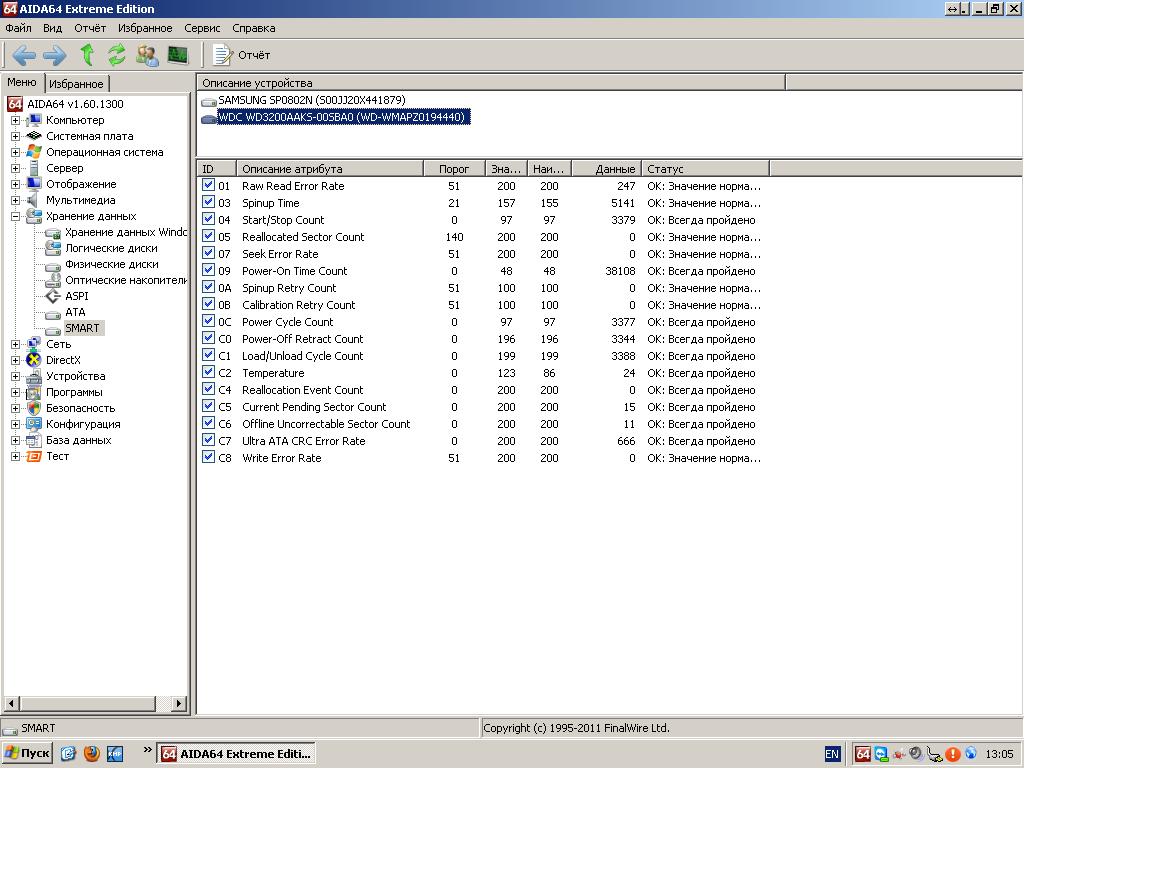Select ATA tree item
This screenshot has width=1174, height=891.
coord(75,312)
